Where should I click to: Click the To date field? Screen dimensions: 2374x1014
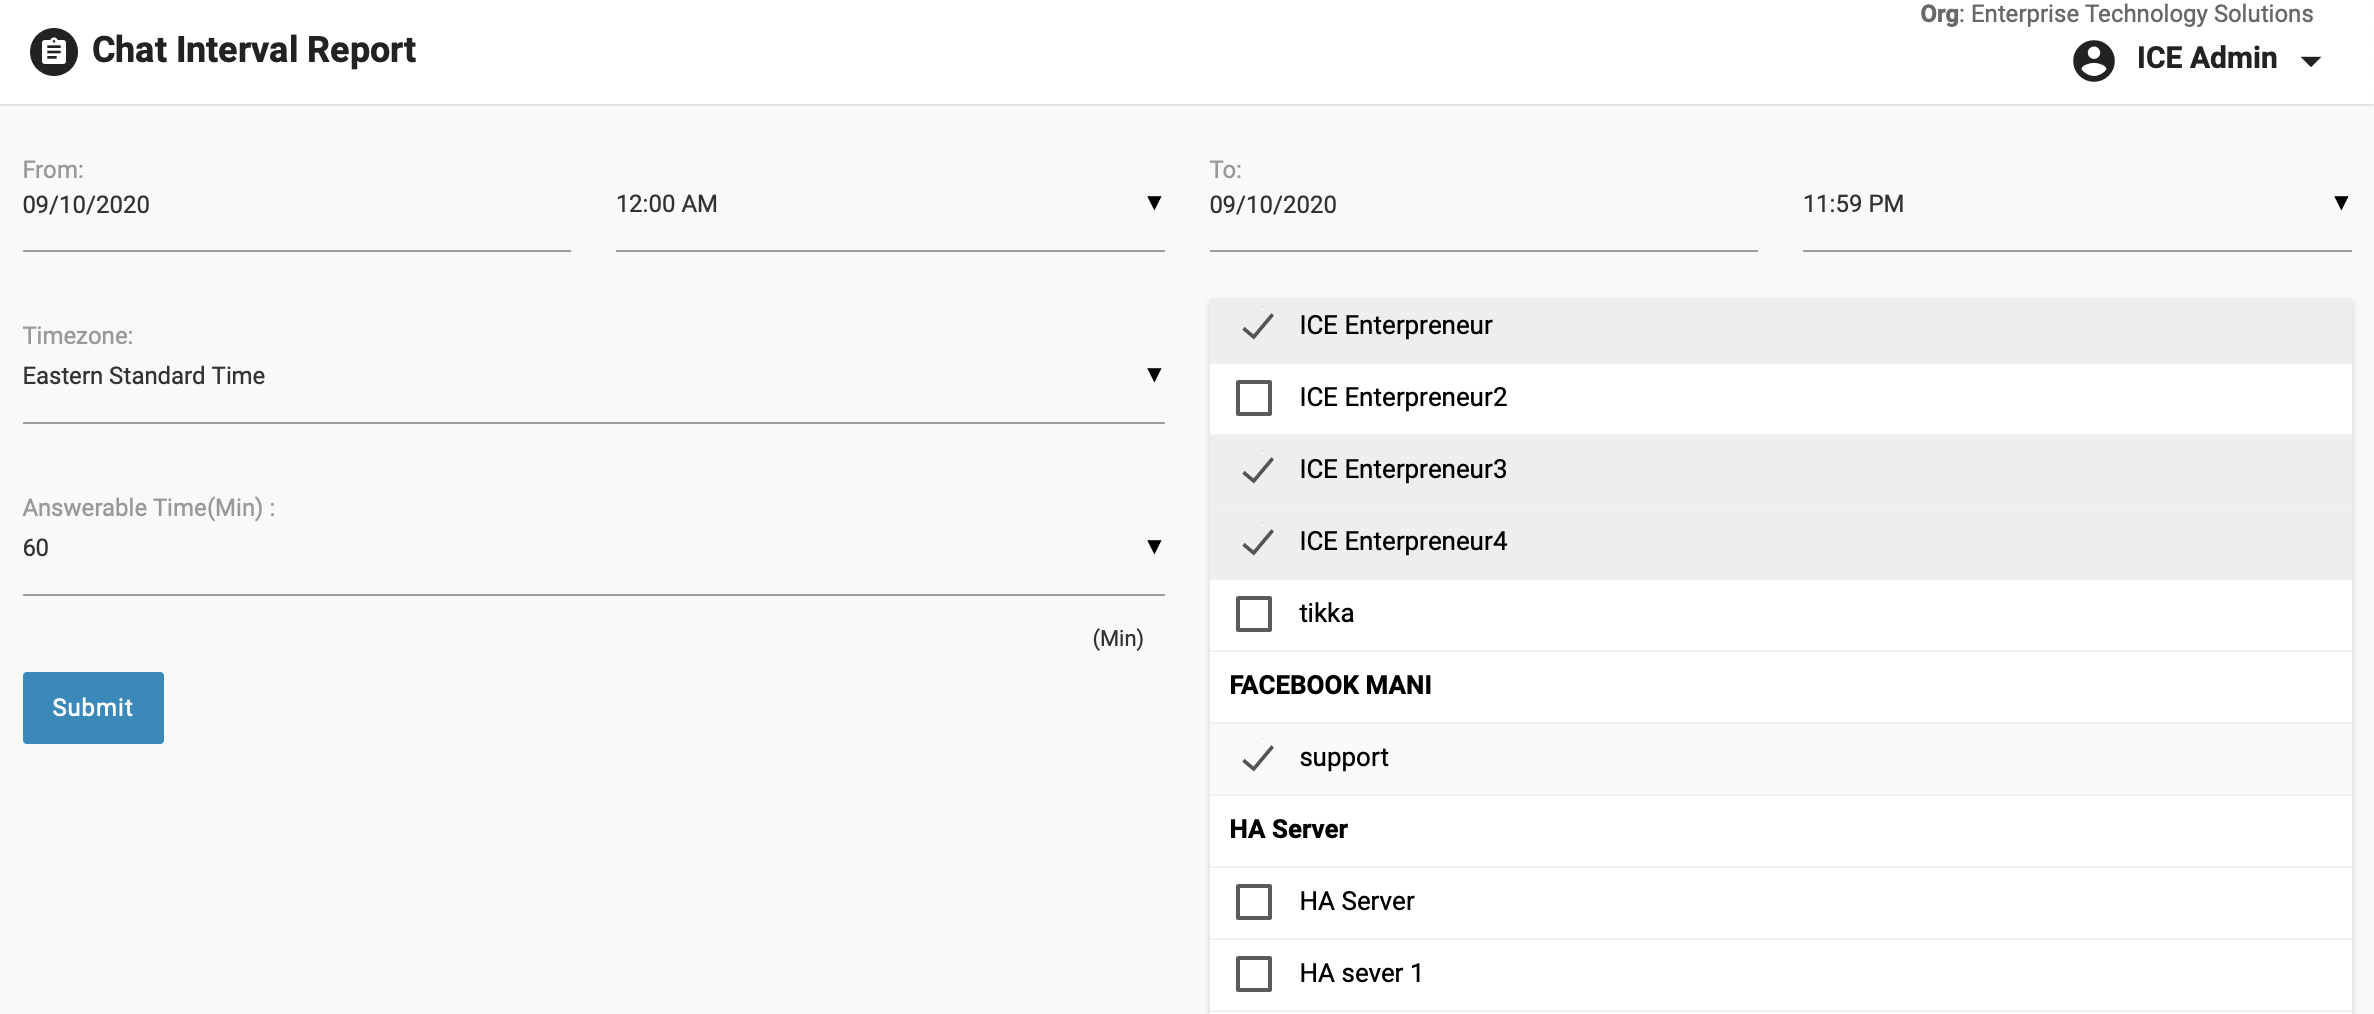coord(1483,205)
